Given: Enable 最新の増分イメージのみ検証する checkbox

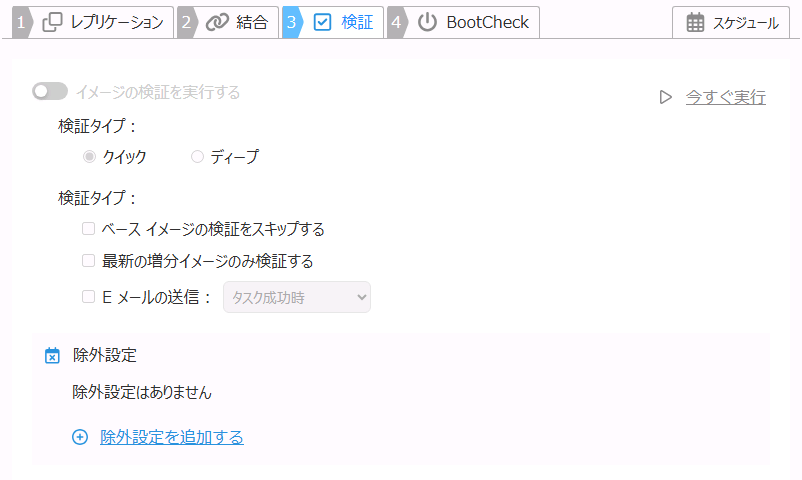Looking at the screenshot, I should (x=89, y=261).
